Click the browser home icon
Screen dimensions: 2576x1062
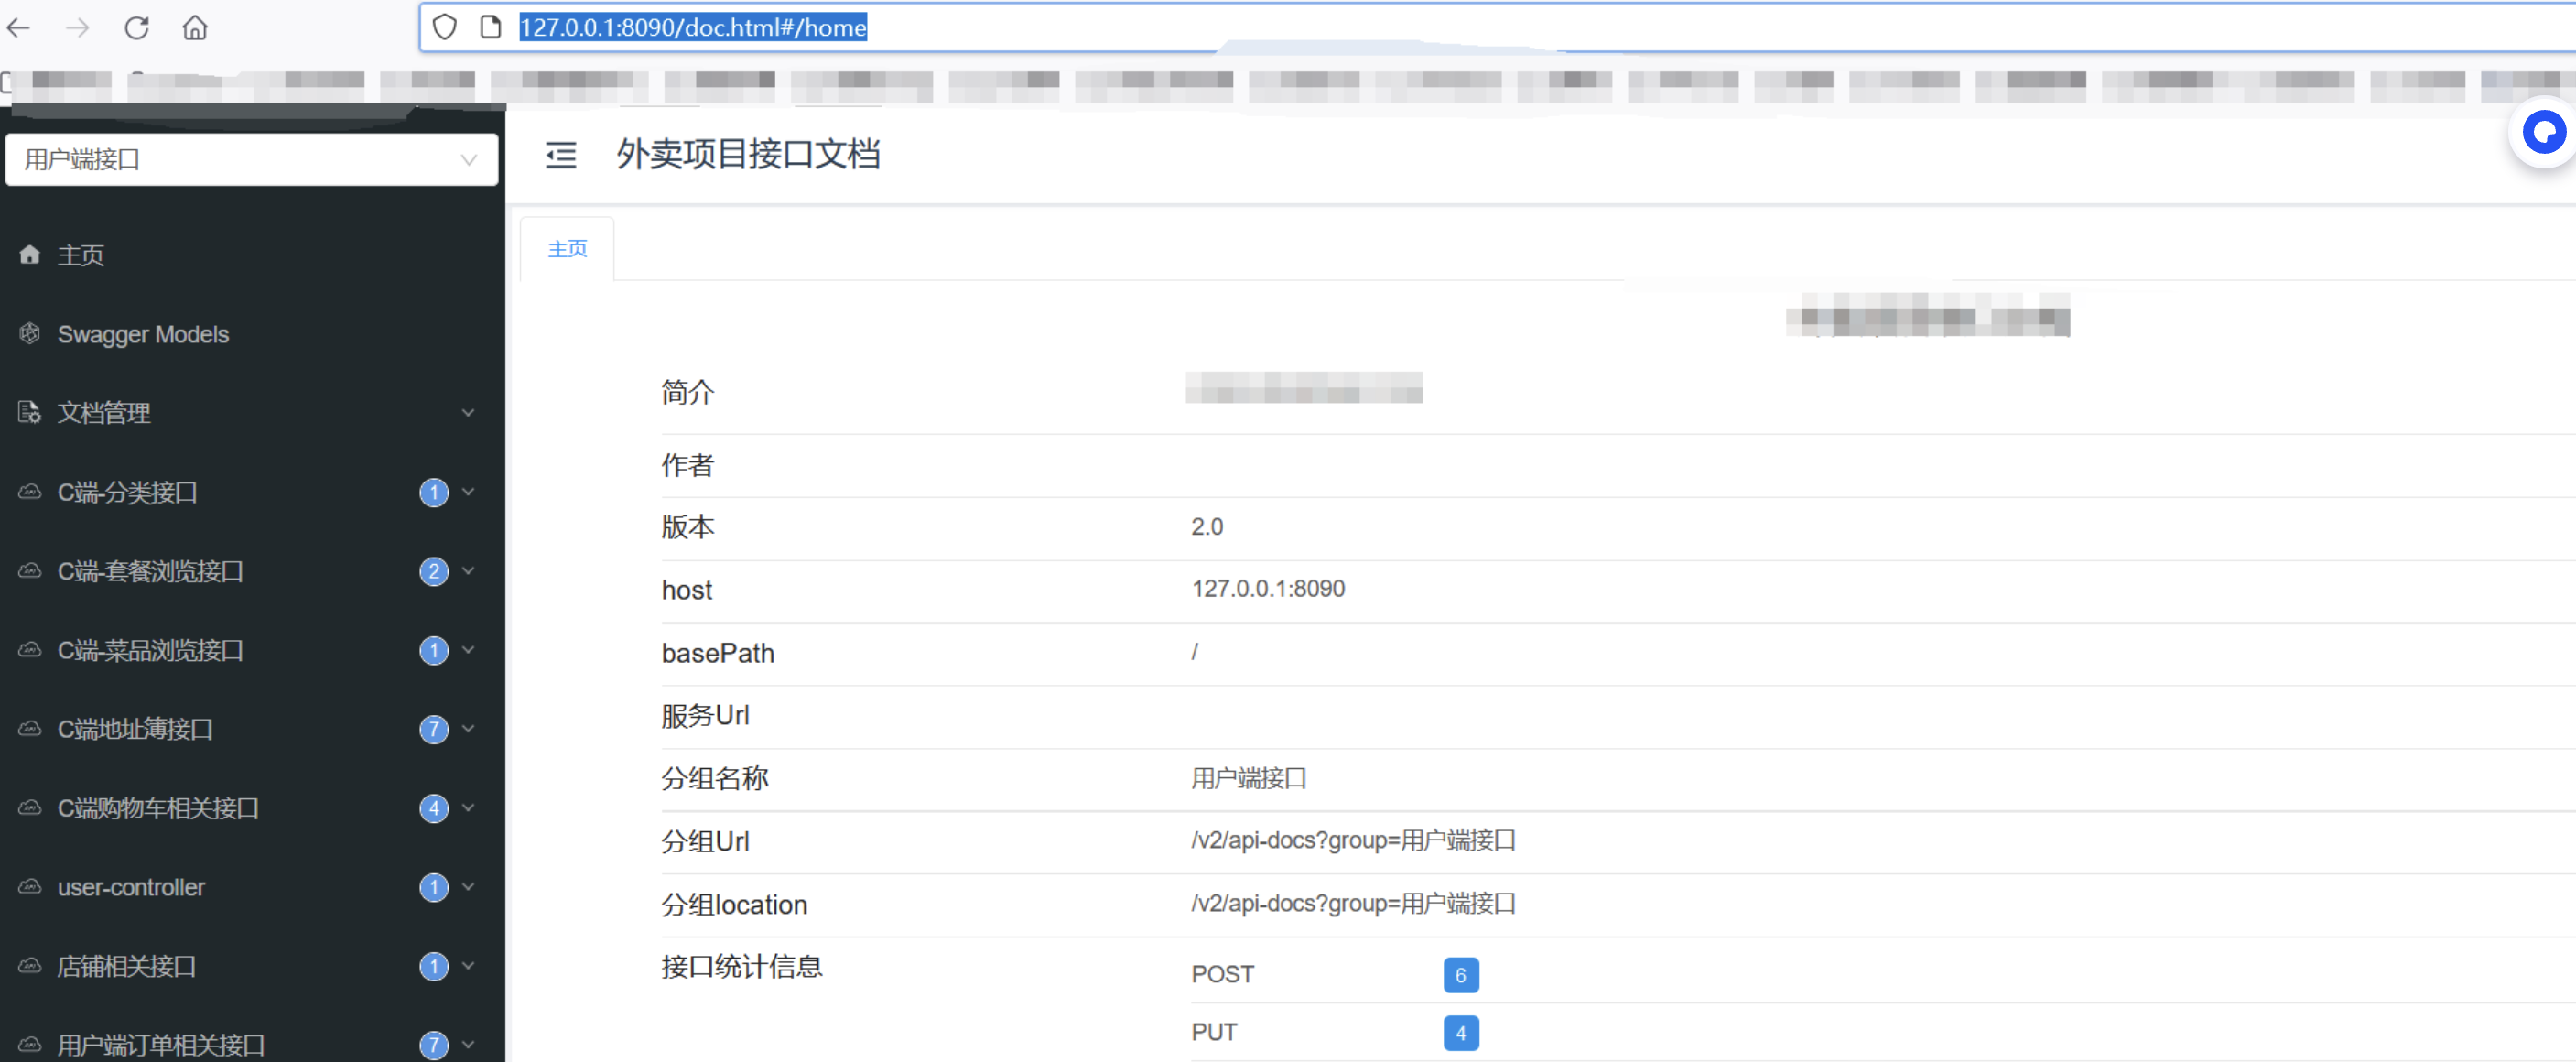pos(195,27)
